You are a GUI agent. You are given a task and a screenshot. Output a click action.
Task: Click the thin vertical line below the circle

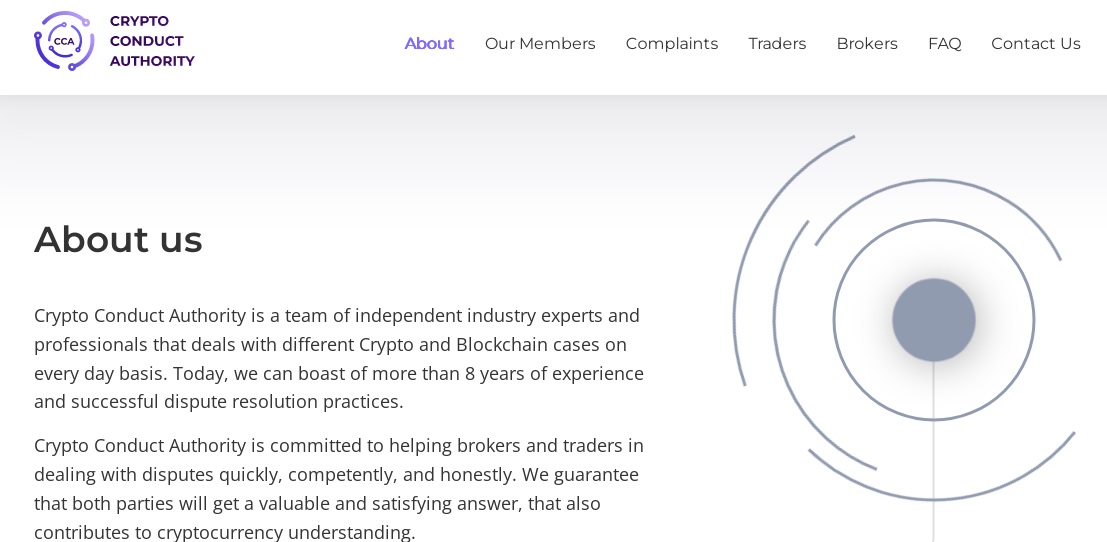click(x=933, y=452)
